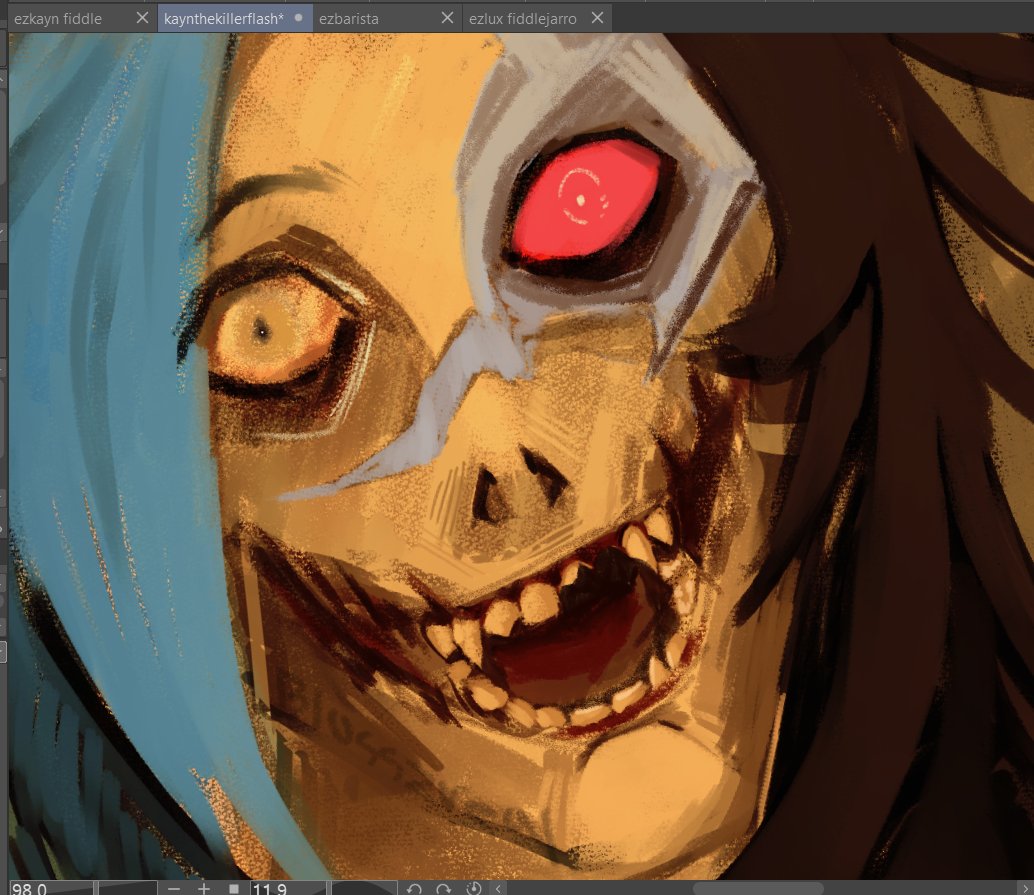Screen dimensions: 1034x895
Task: Click the 11.9 zoom percentage field
Action: (270, 888)
